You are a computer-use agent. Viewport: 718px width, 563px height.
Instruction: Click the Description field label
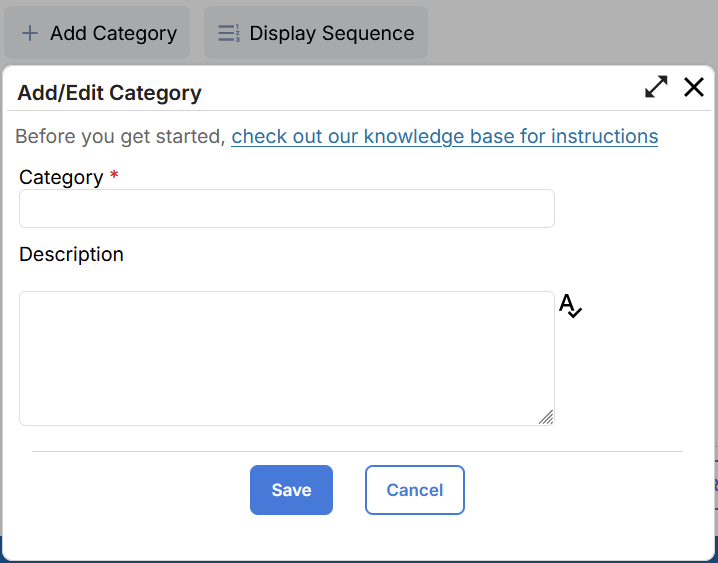click(71, 254)
